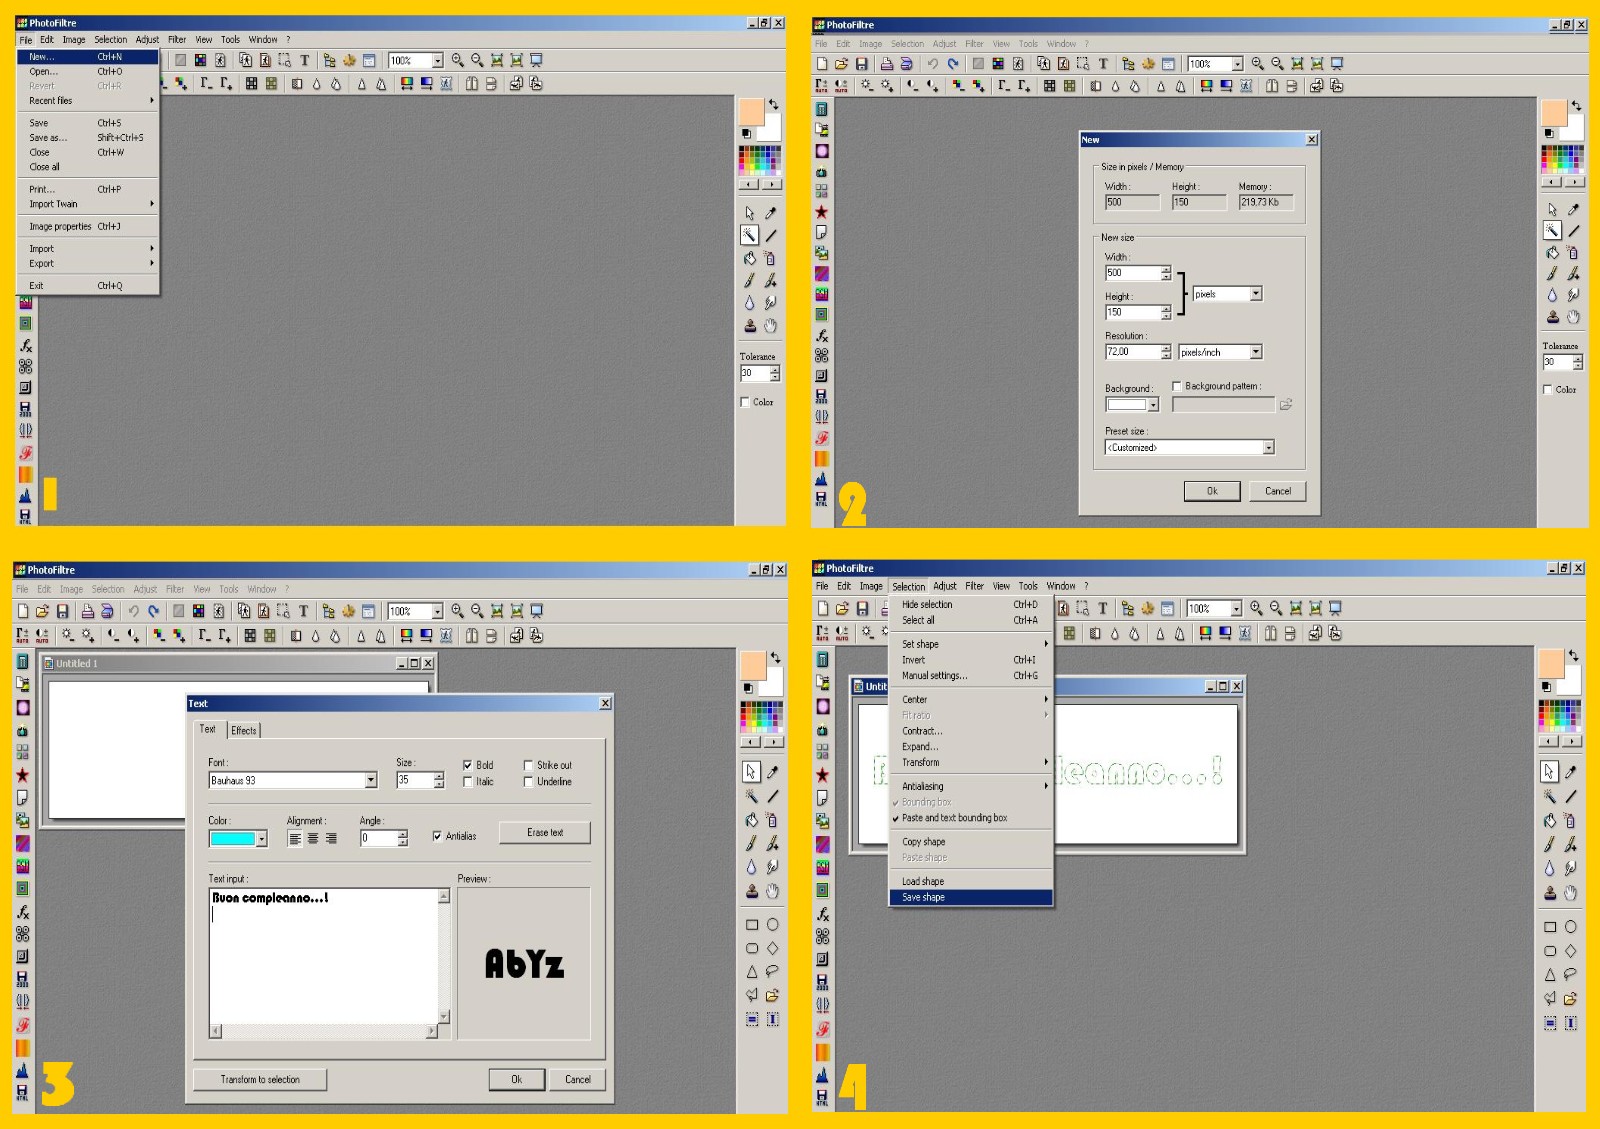Switch to the Effects tab in Text dialog

point(244,731)
